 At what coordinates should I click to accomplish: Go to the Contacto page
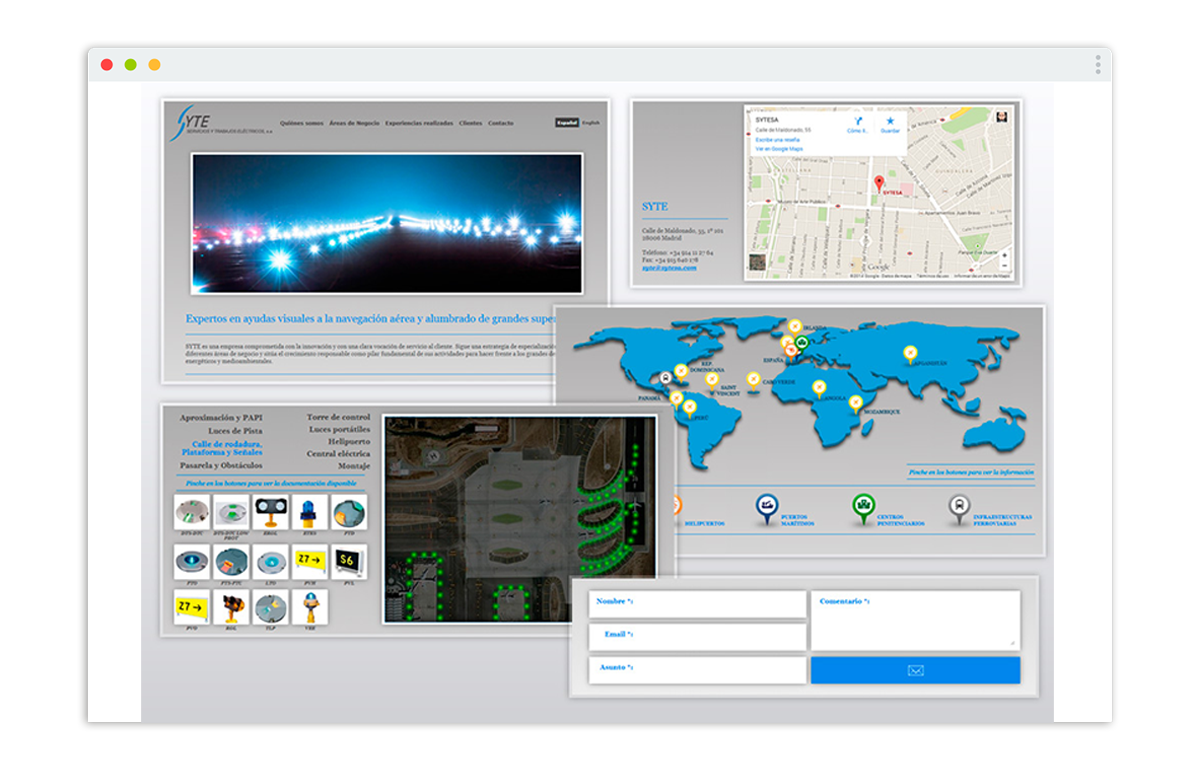tap(501, 123)
